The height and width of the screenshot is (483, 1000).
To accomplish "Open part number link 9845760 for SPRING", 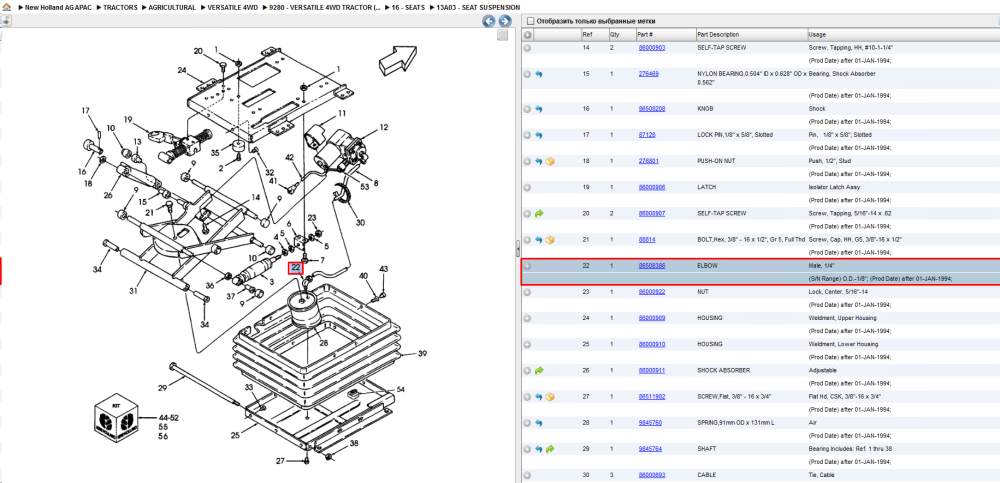I will coord(651,422).
